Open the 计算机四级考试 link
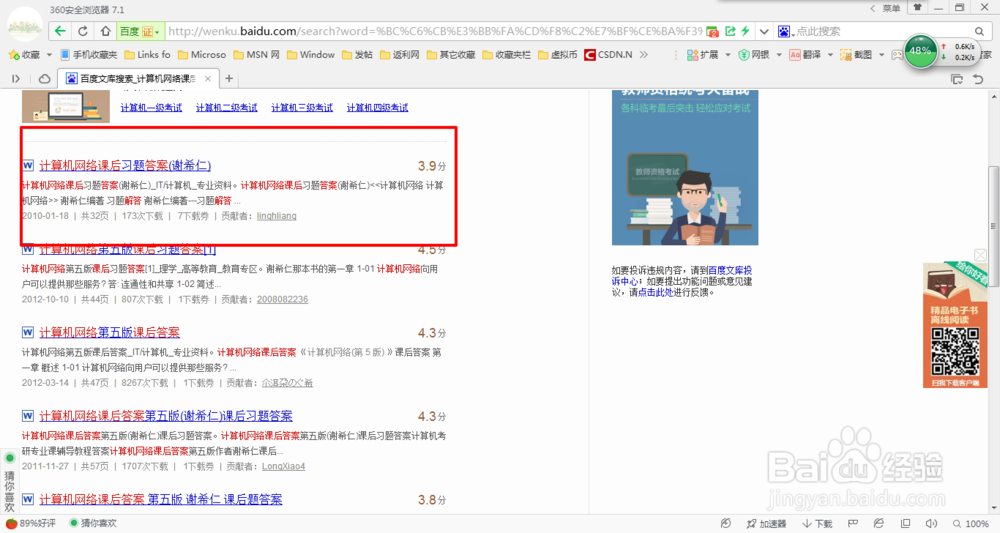The image size is (1000, 533). [x=378, y=108]
